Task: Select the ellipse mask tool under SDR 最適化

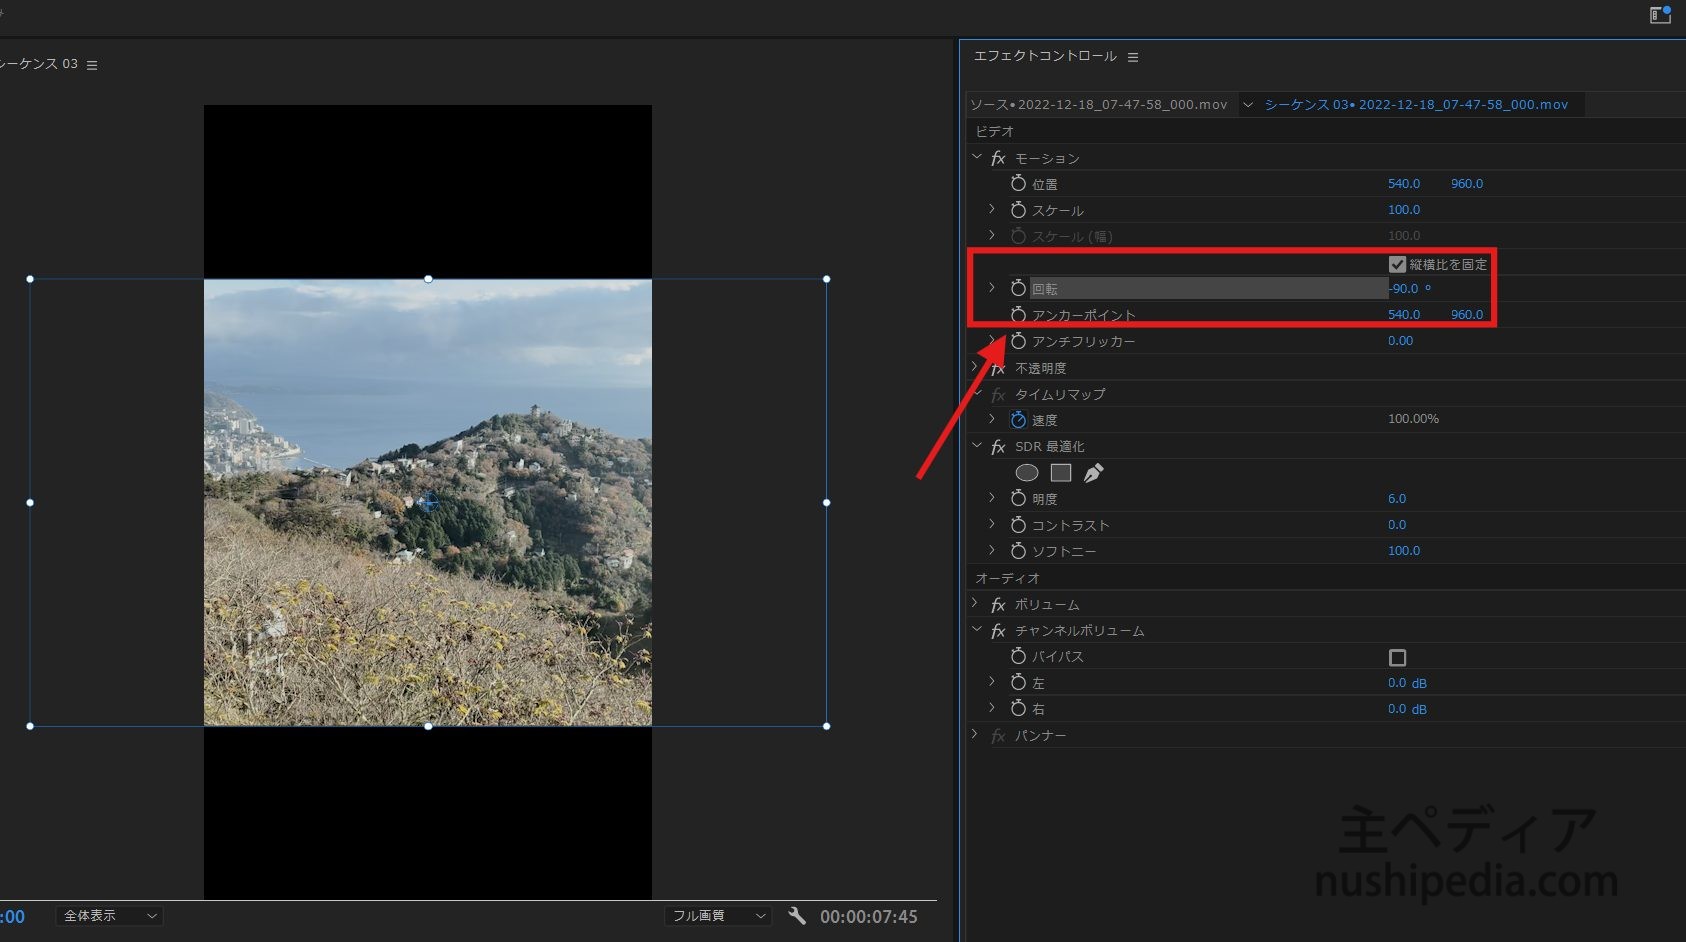Action: [1026, 473]
